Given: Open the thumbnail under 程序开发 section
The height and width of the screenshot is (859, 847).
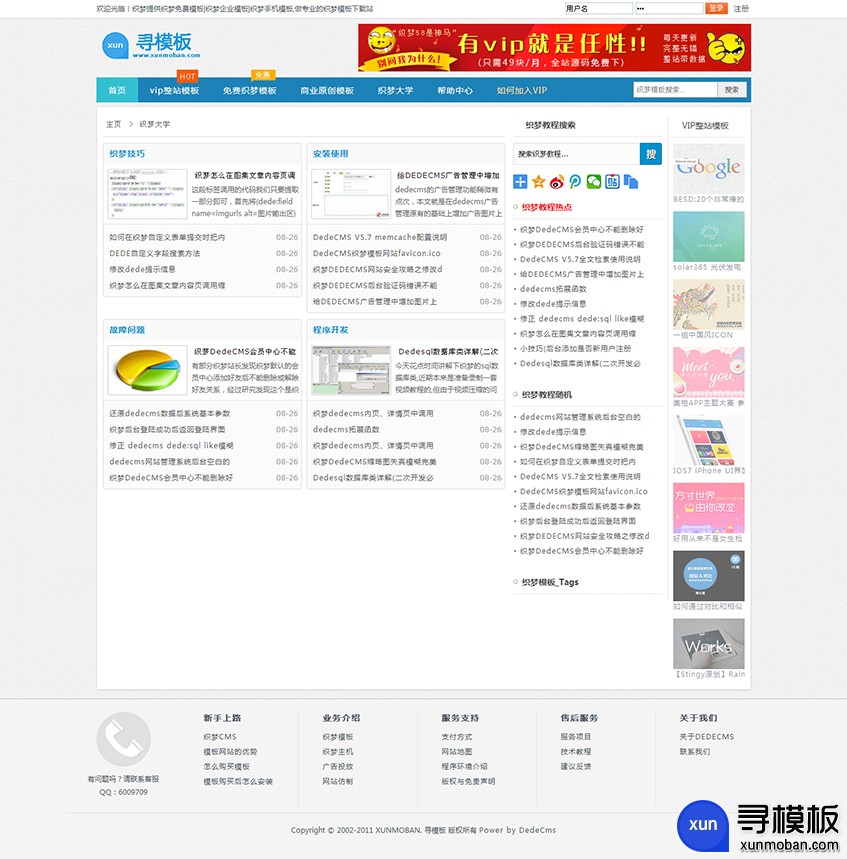Looking at the screenshot, I should (351, 370).
